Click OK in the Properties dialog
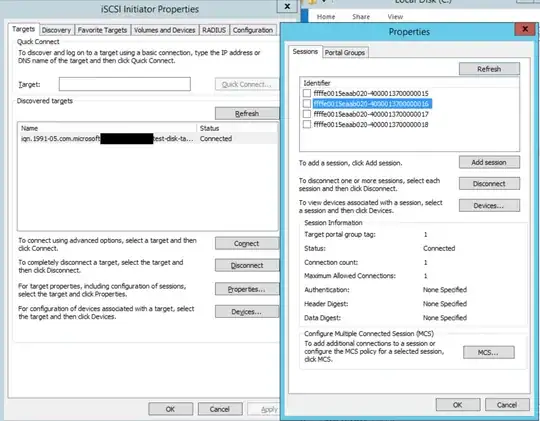 point(458,405)
